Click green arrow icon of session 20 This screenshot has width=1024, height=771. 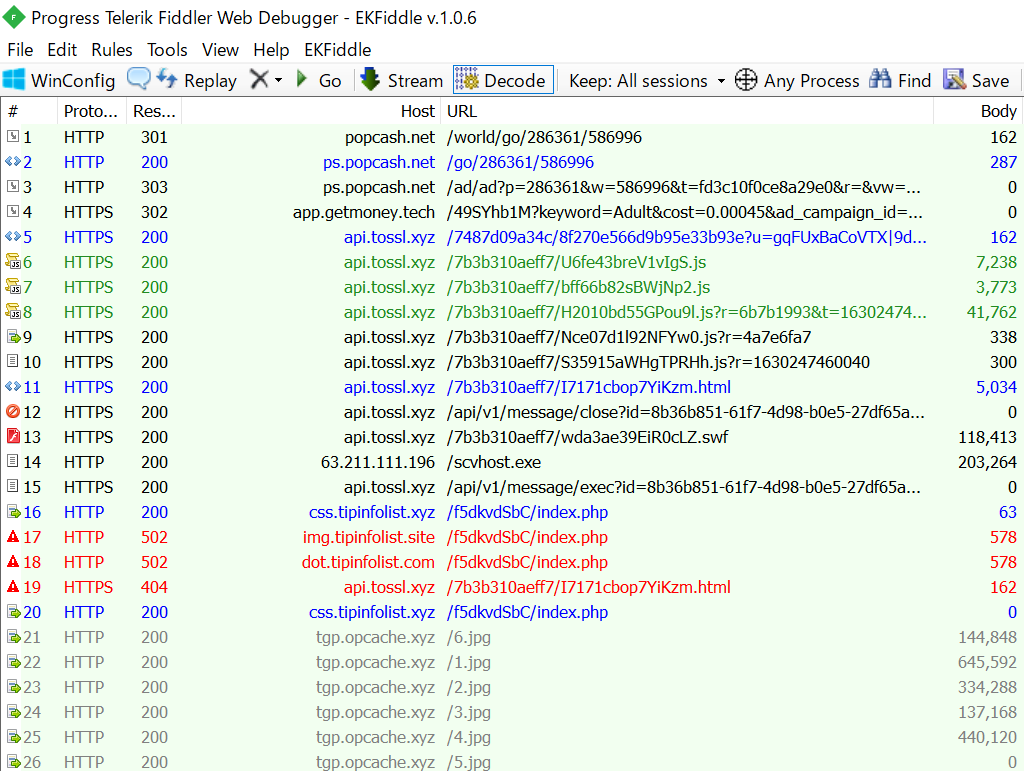coord(14,612)
